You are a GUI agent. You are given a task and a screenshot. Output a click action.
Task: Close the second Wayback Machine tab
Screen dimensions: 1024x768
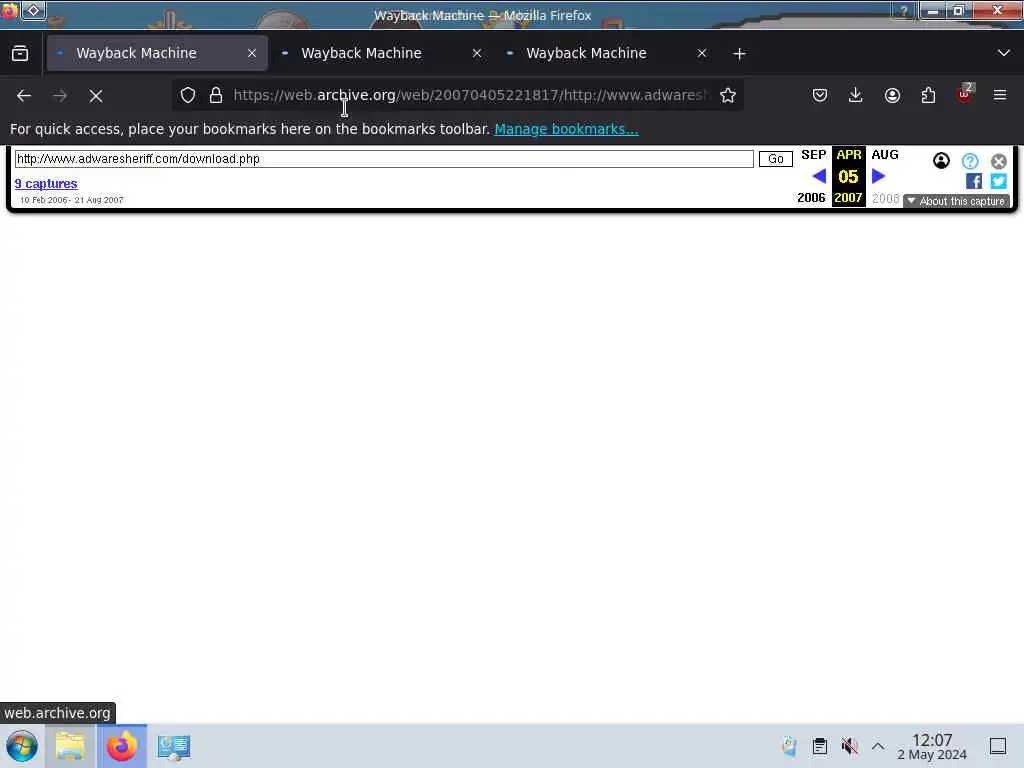pyautogui.click(x=477, y=54)
